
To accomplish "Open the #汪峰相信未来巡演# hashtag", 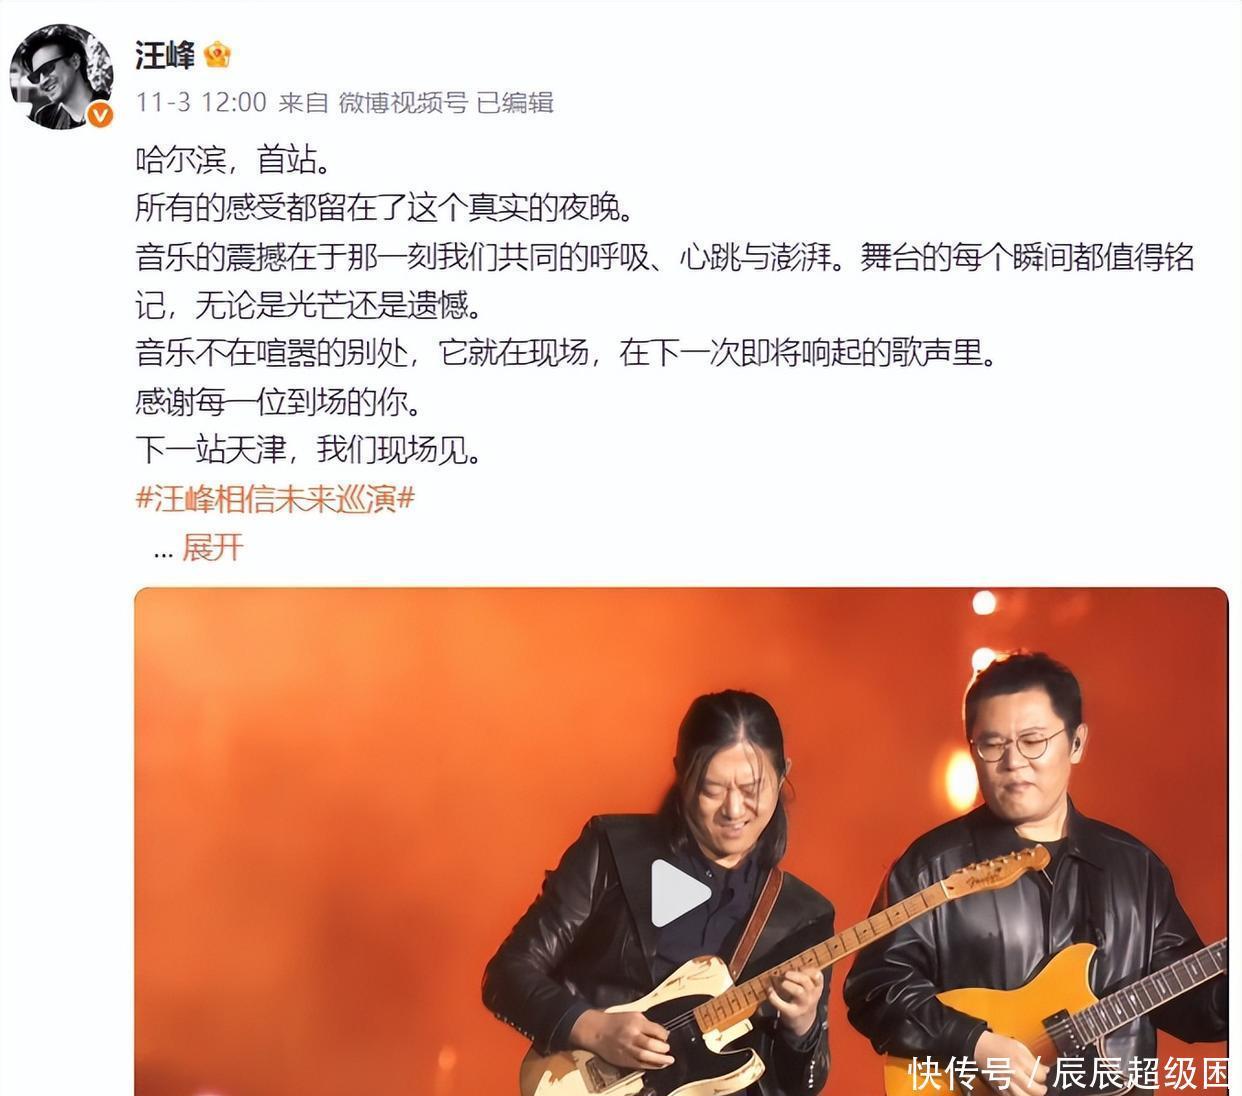I will tap(275, 498).
